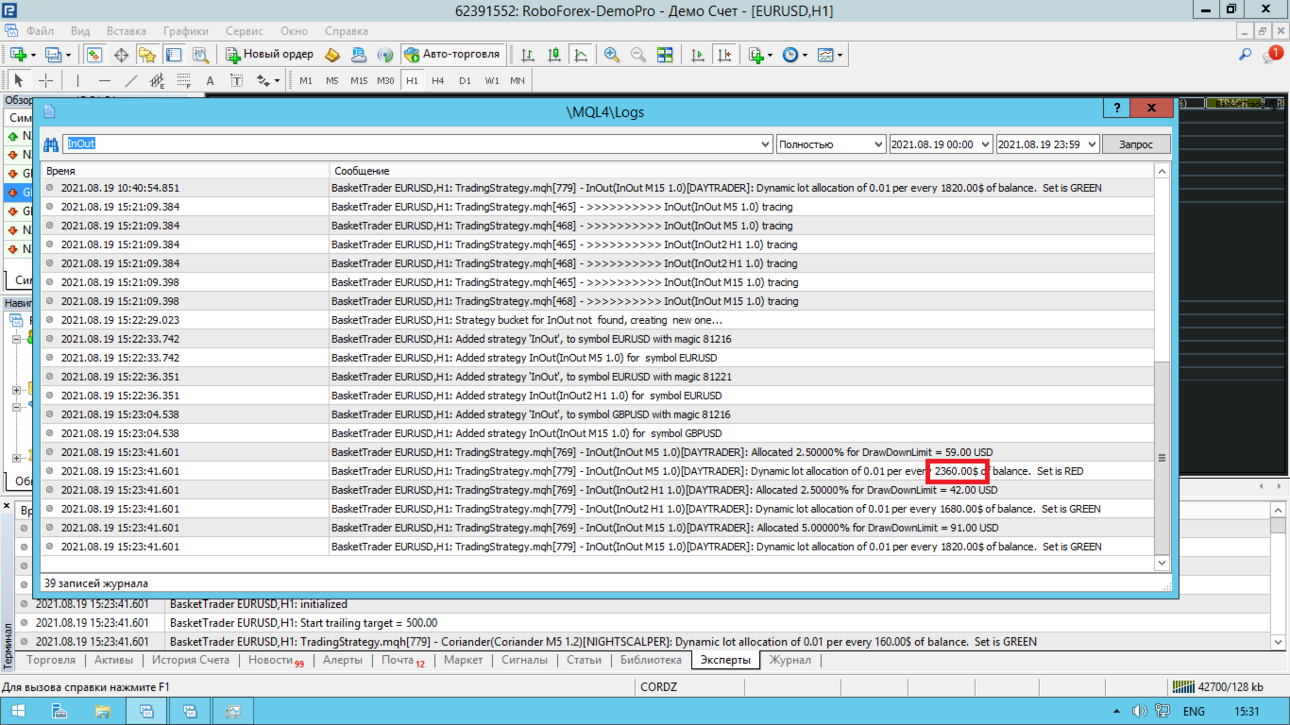
Task: Open the Сервис menu
Action: 245,31
